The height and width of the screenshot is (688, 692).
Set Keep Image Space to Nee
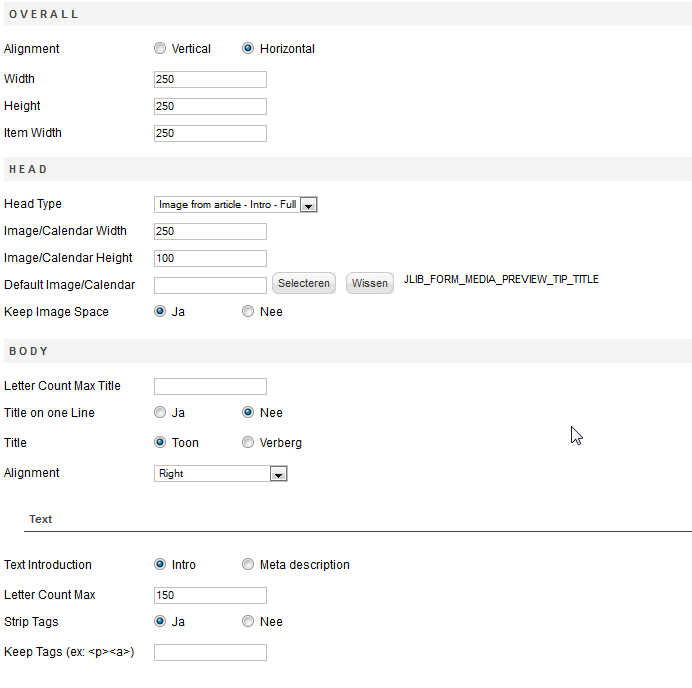pyautogui.click(x=248, y=312)
